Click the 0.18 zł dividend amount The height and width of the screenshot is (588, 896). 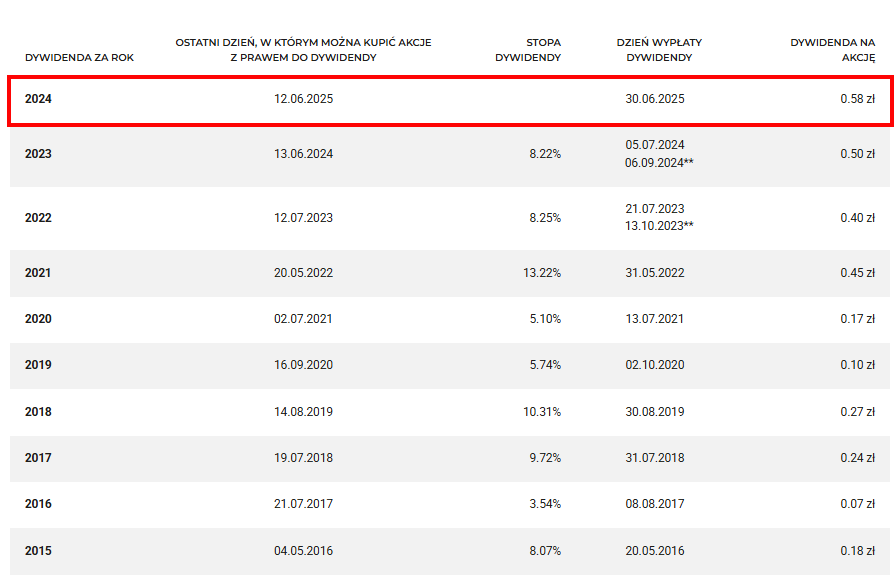[857, 551]
